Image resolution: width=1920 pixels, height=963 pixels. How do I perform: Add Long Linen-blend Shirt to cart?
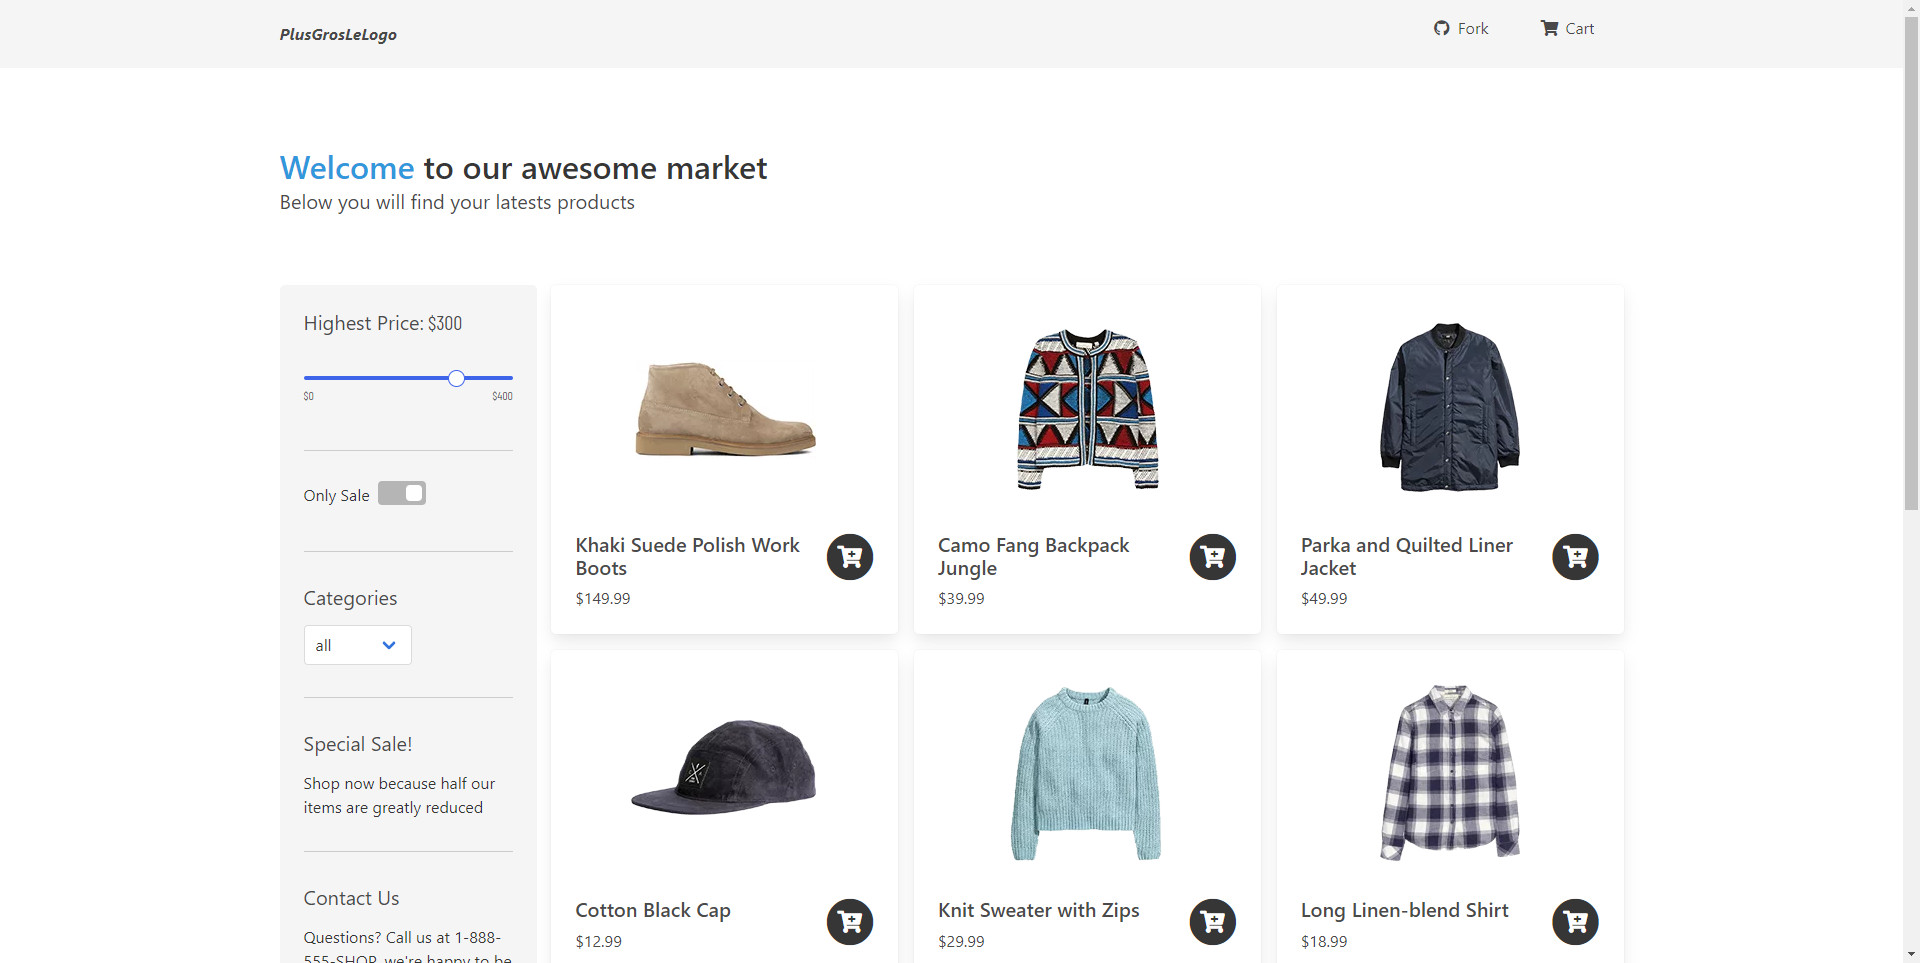[1574, 922]
